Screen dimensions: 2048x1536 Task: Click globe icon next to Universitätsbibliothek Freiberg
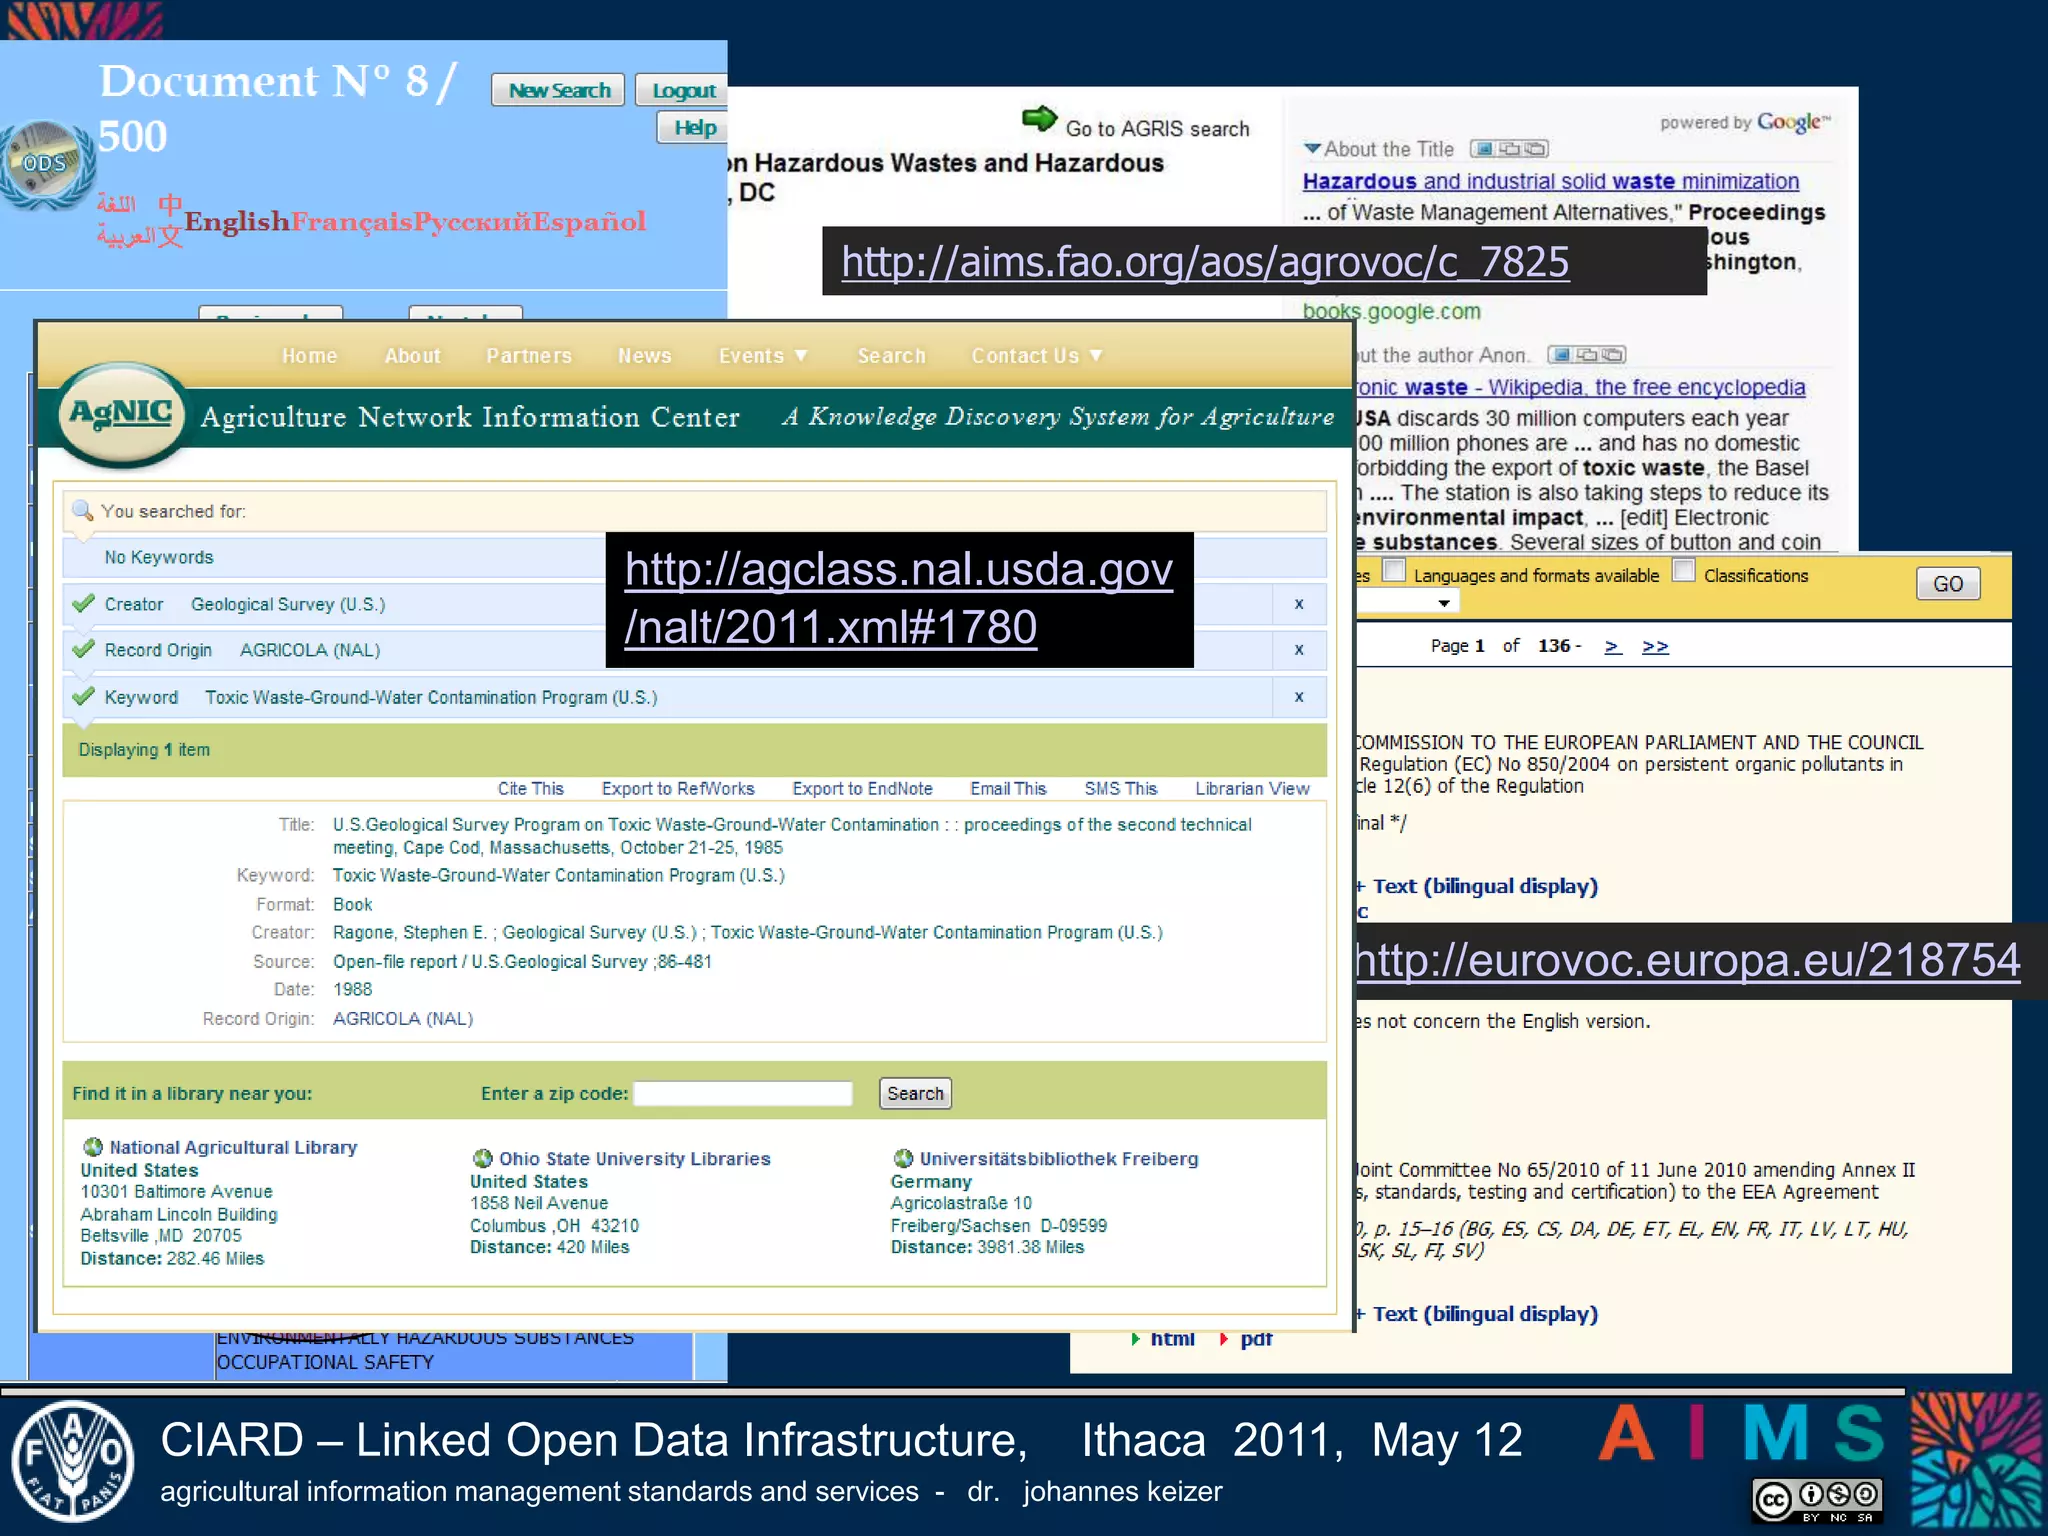tap(903, 1158)
